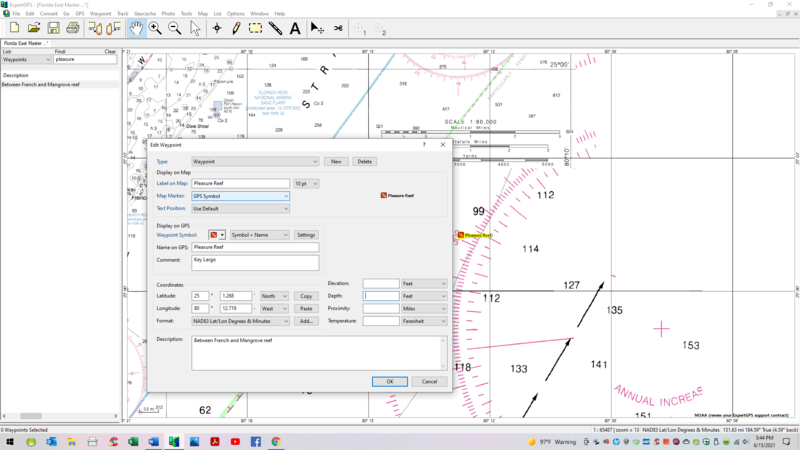The image size is (800, 450).
Task: Click the Zoom In magnifier tool
Action: click(155, 29)
